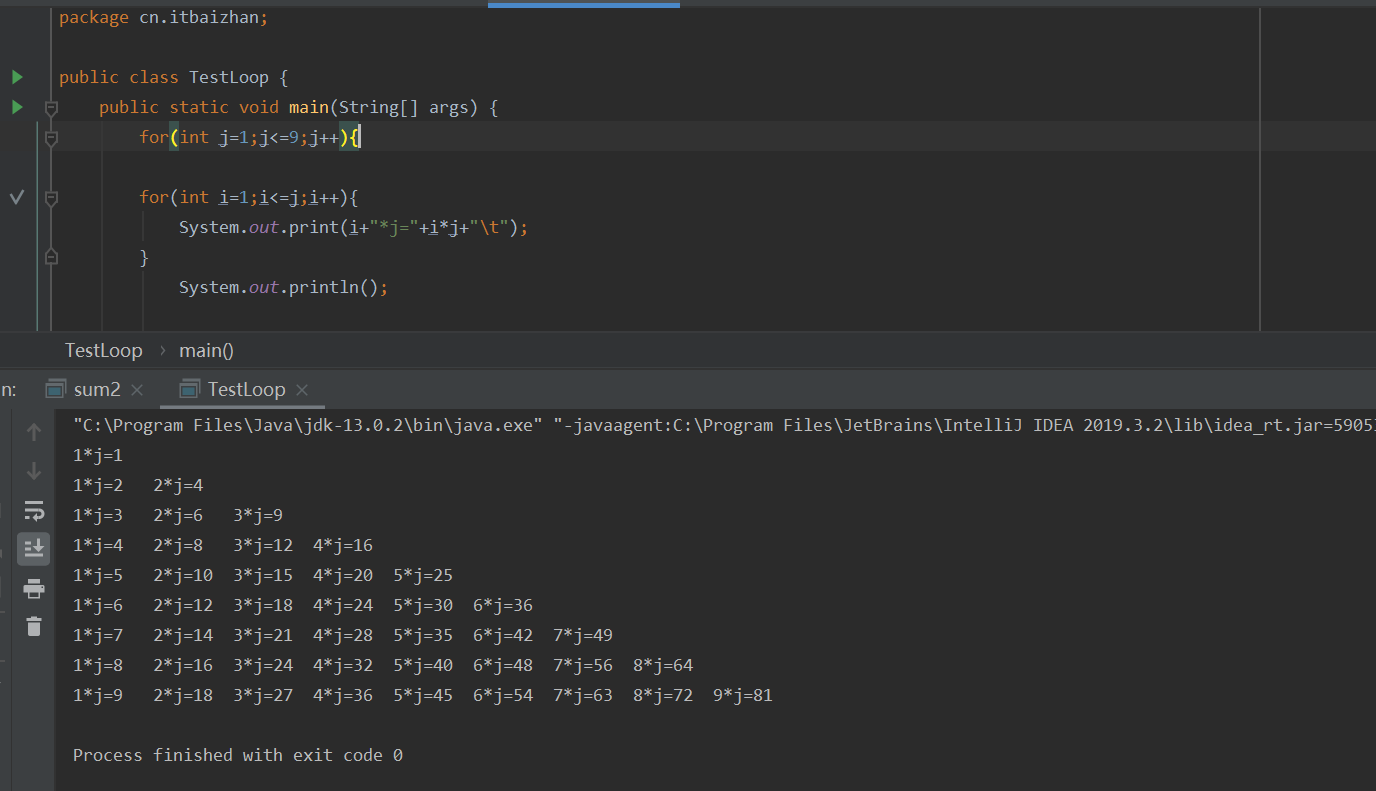
Task: Click the fold marker at the inner loop's closing brace
Action: pos(51,257)
